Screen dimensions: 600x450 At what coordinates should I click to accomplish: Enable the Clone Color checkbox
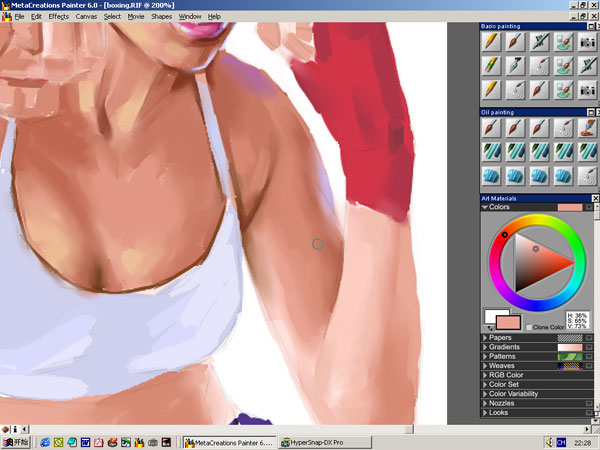tap(530, 327)
